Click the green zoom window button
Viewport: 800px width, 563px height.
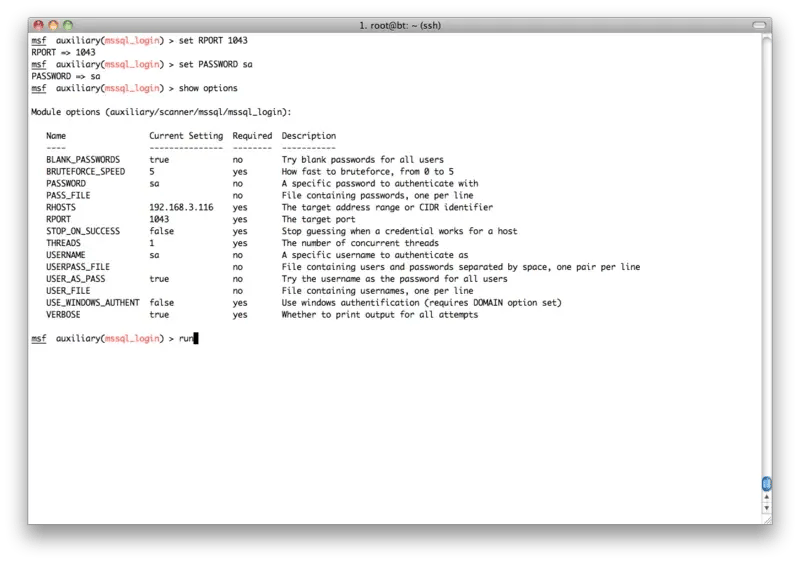coord(70,22)
